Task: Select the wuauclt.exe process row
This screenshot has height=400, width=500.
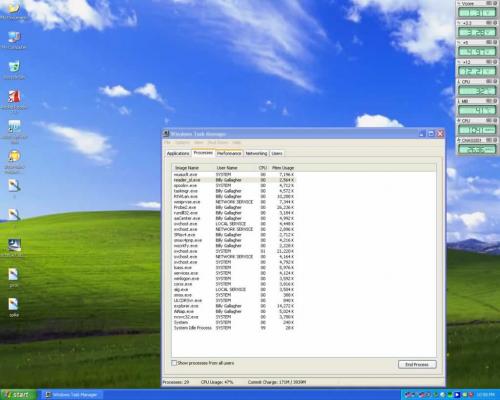Action: pos(234,174)
